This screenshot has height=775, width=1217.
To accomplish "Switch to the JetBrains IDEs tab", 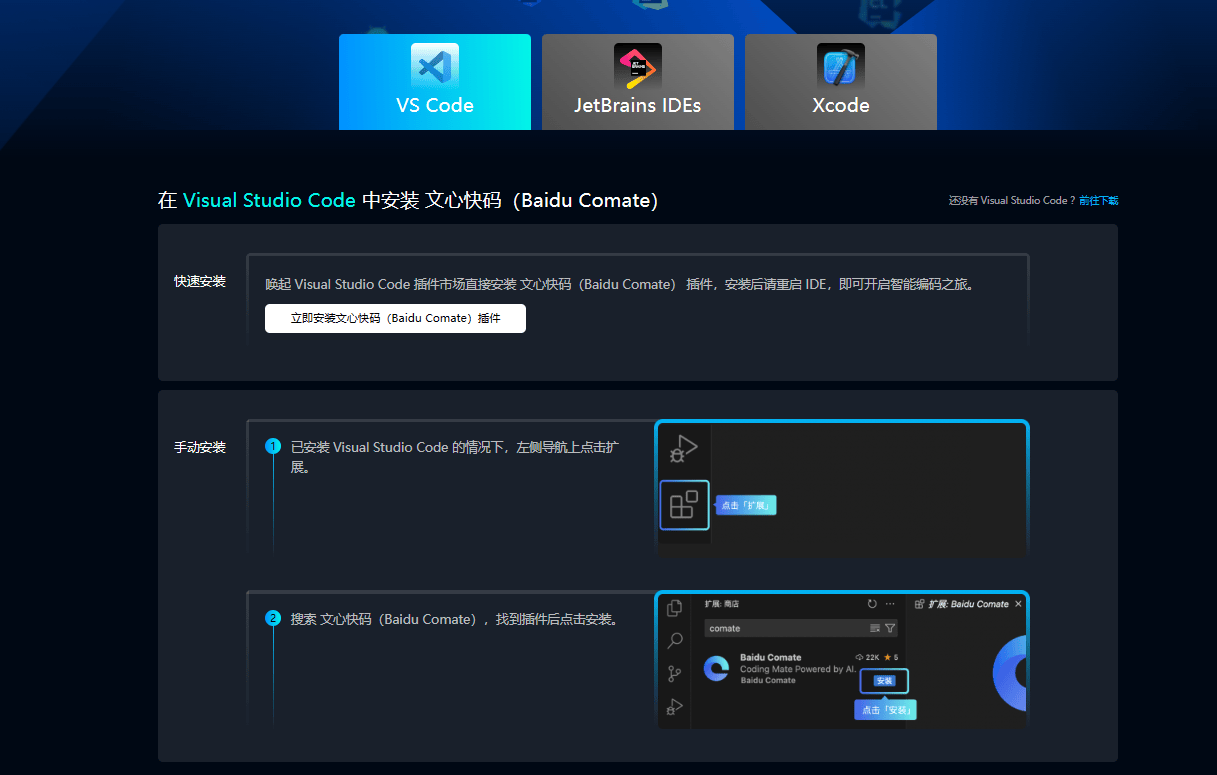I will tap(637, 82).
